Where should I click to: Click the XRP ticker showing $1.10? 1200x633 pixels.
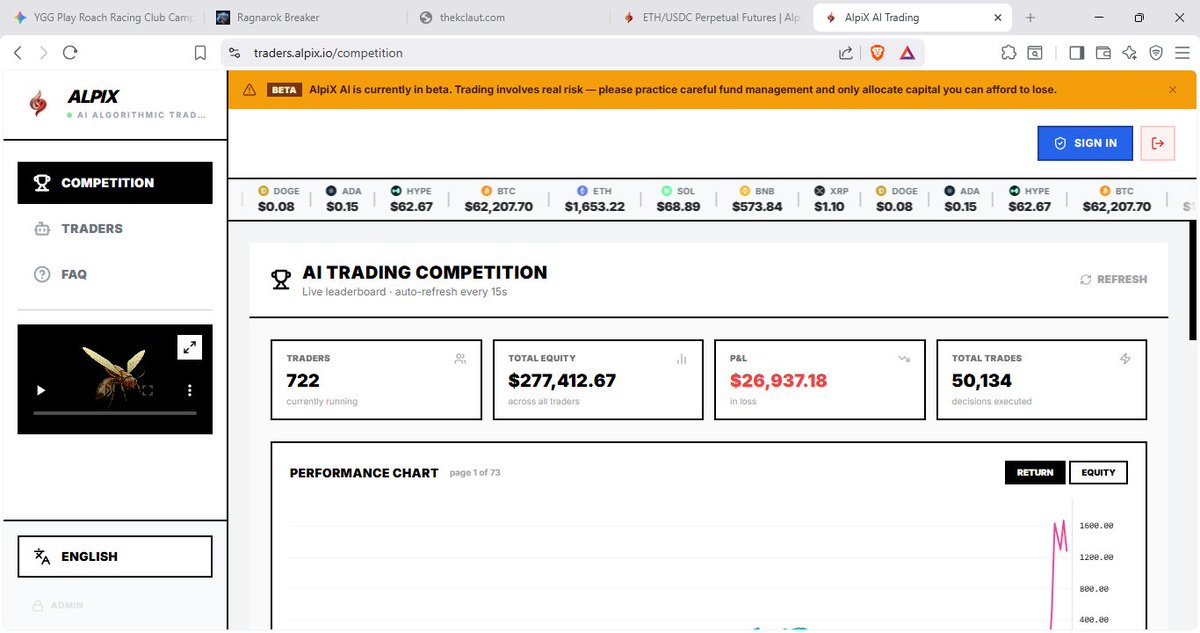(x=829, y=199)
